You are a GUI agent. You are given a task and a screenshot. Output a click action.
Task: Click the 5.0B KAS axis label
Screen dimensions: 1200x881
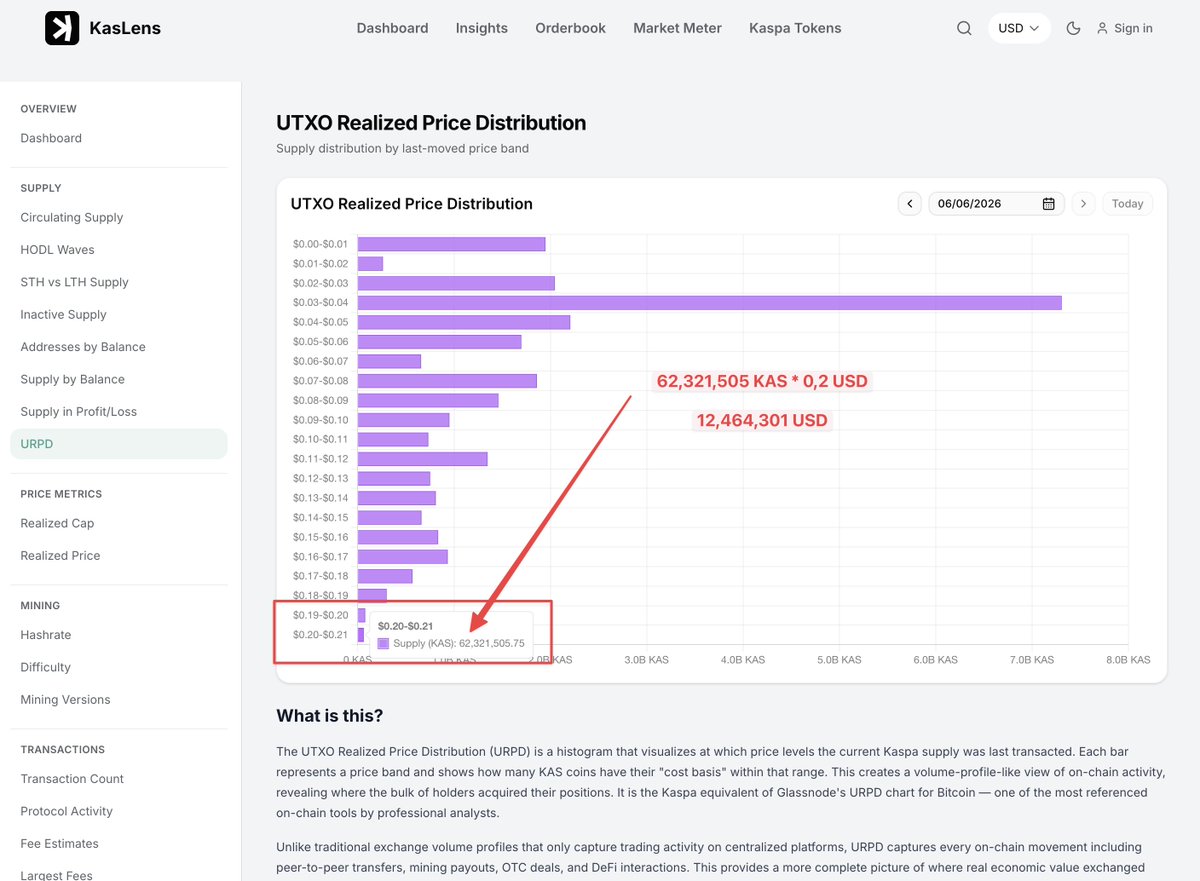click(x=838, y=660)
